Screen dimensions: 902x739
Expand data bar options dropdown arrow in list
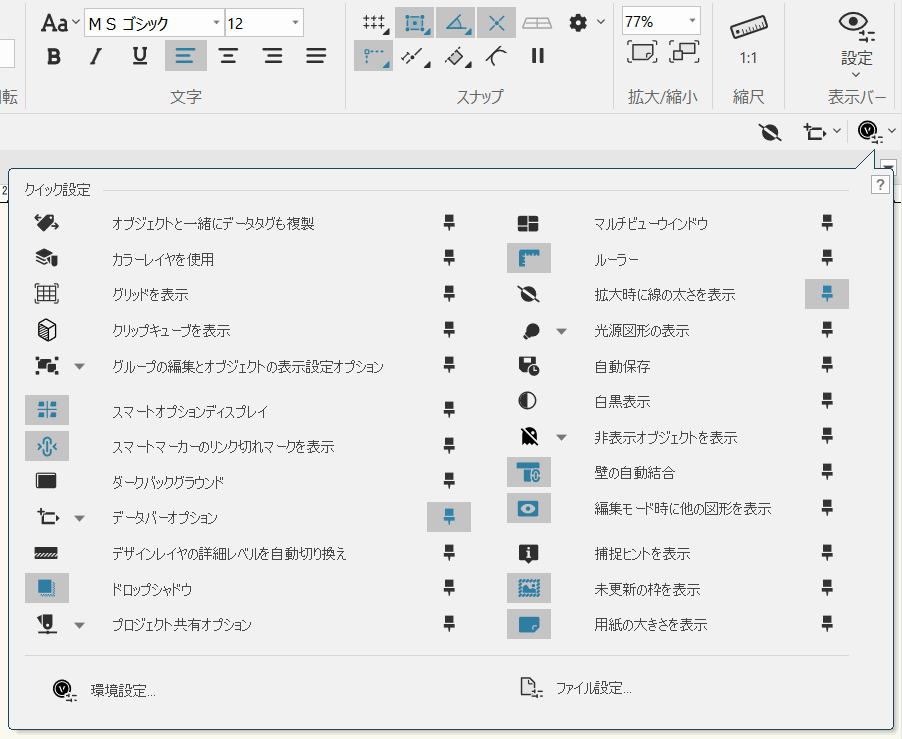click(x=80, y=518)
